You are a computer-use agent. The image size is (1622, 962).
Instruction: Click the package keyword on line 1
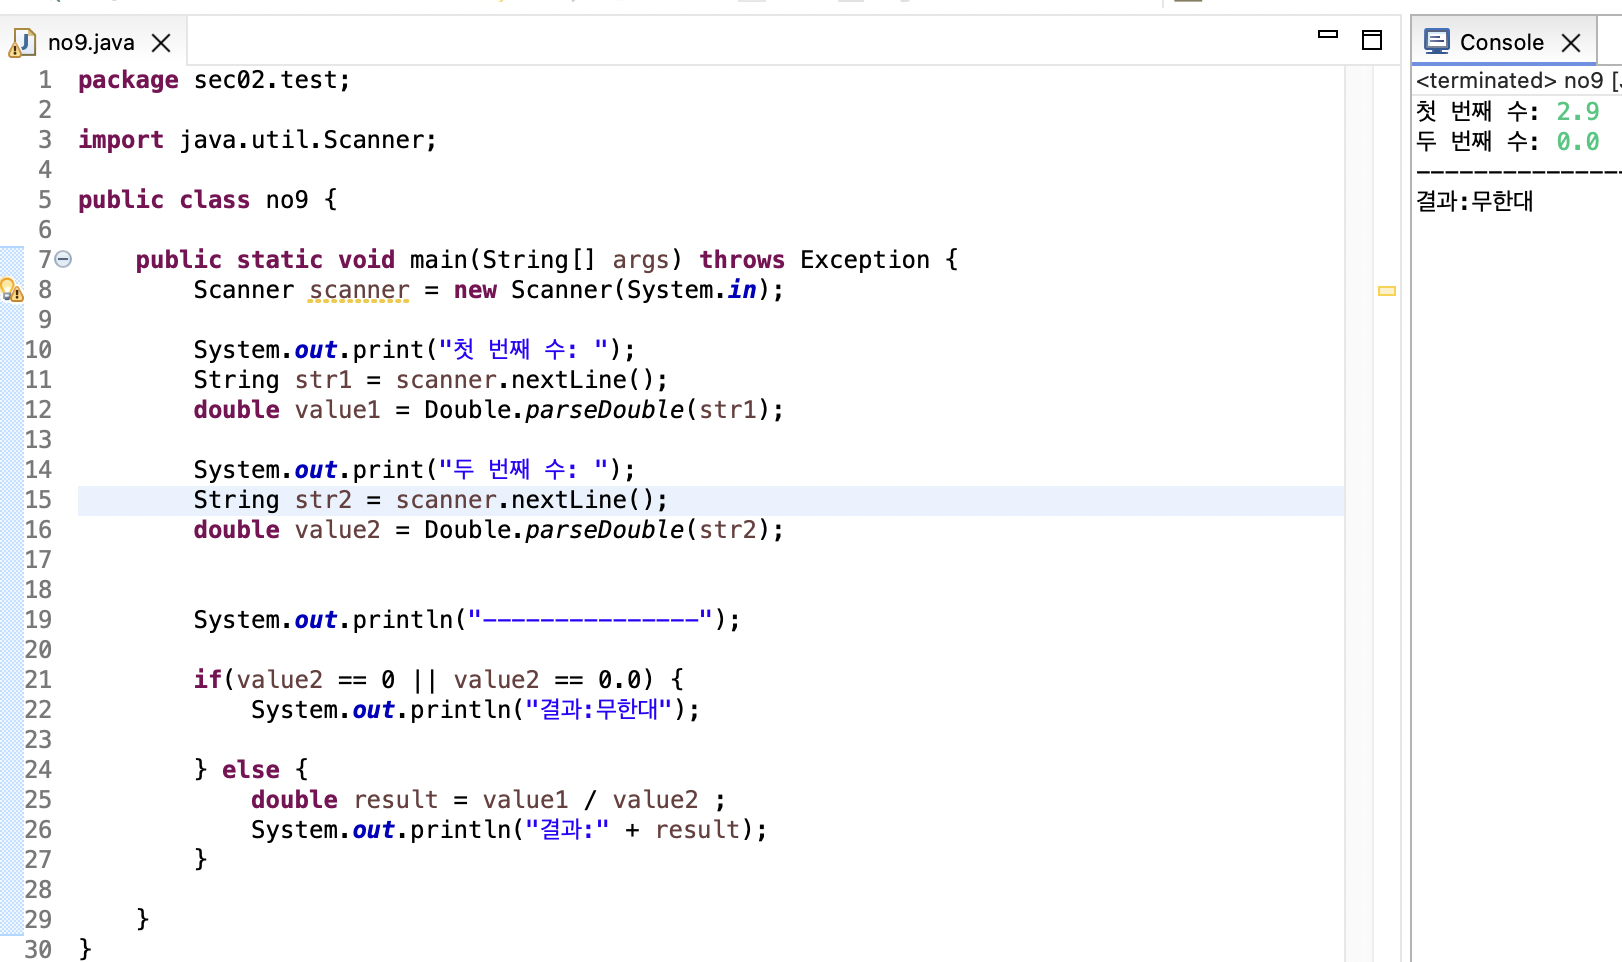[128, 80]
